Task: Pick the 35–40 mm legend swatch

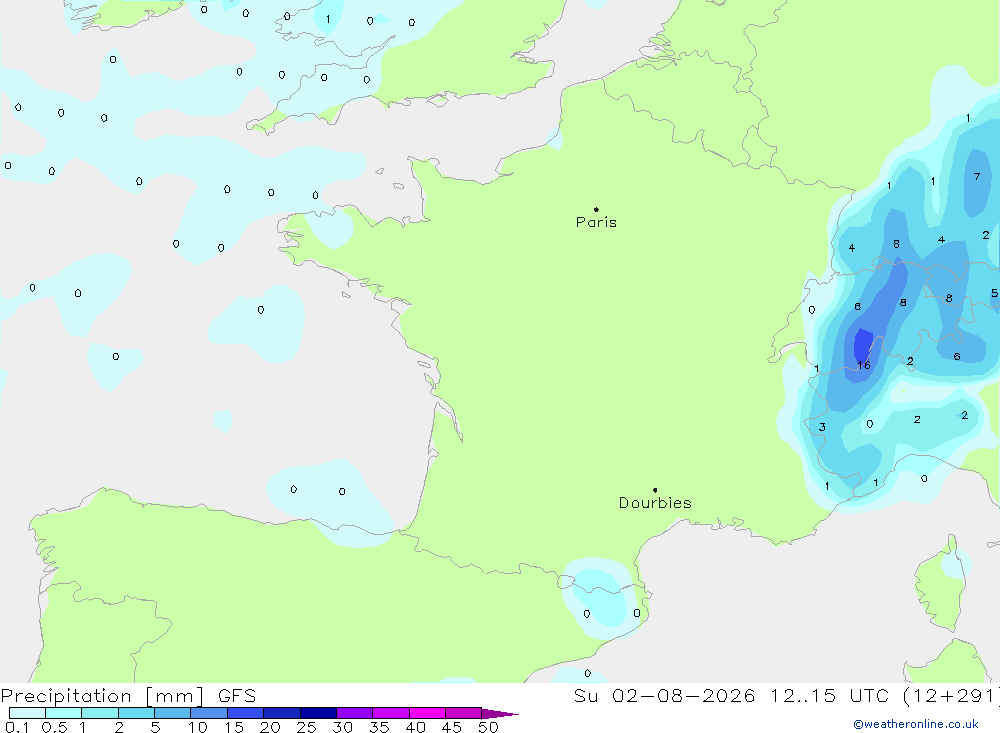Action: [x=391, y=713]
